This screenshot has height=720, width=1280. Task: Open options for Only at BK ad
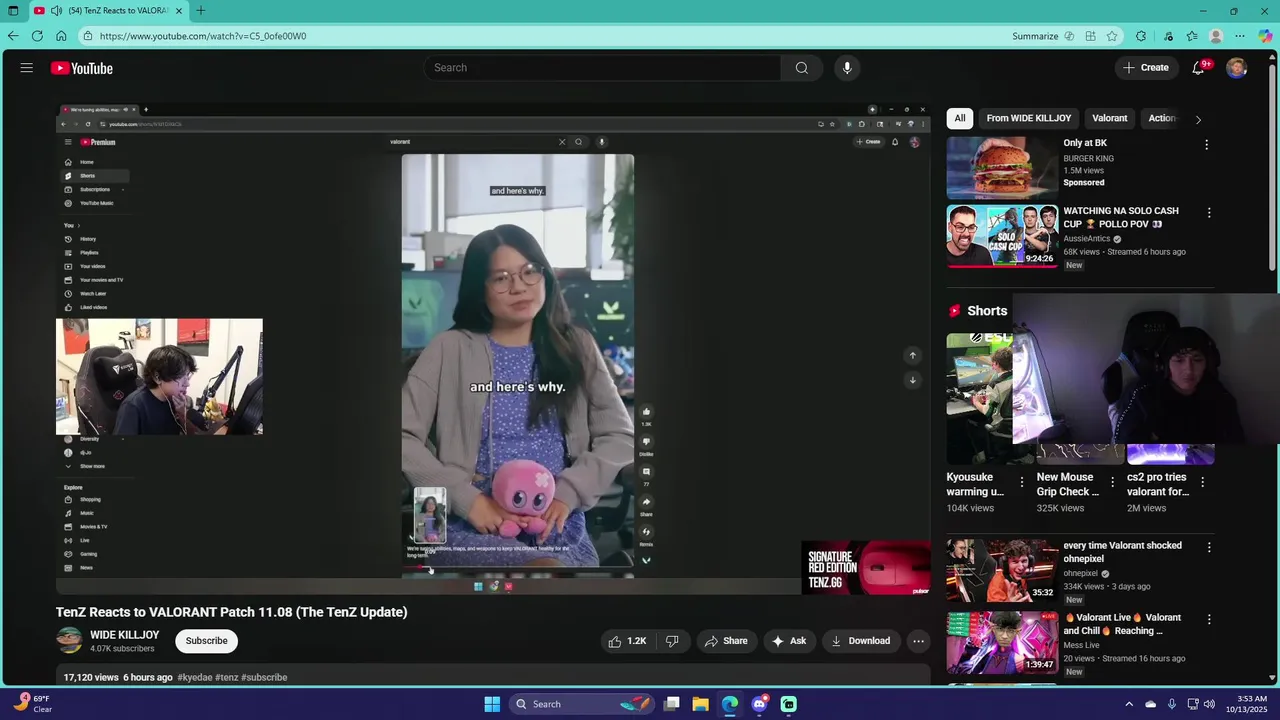pos(1206,145)
